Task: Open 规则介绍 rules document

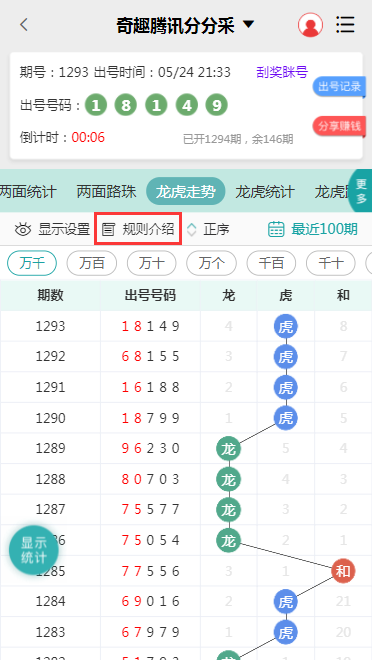Action: coord(138,229)
